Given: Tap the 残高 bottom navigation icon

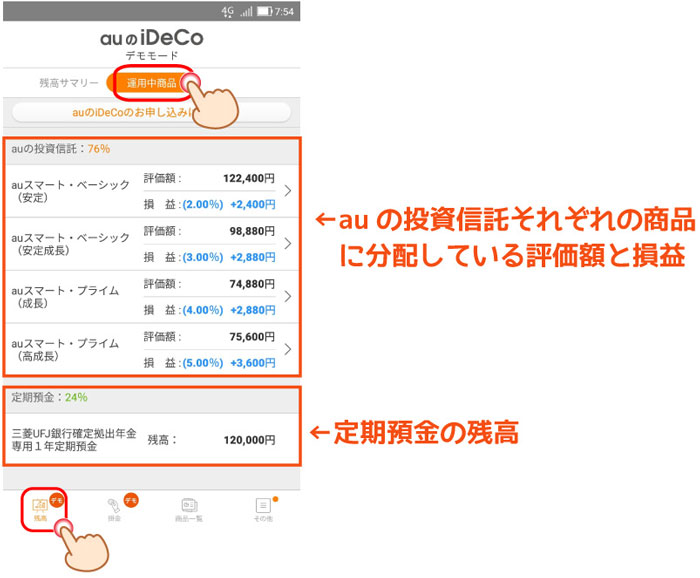Looking at the screenshot, I should click(40, 510).
